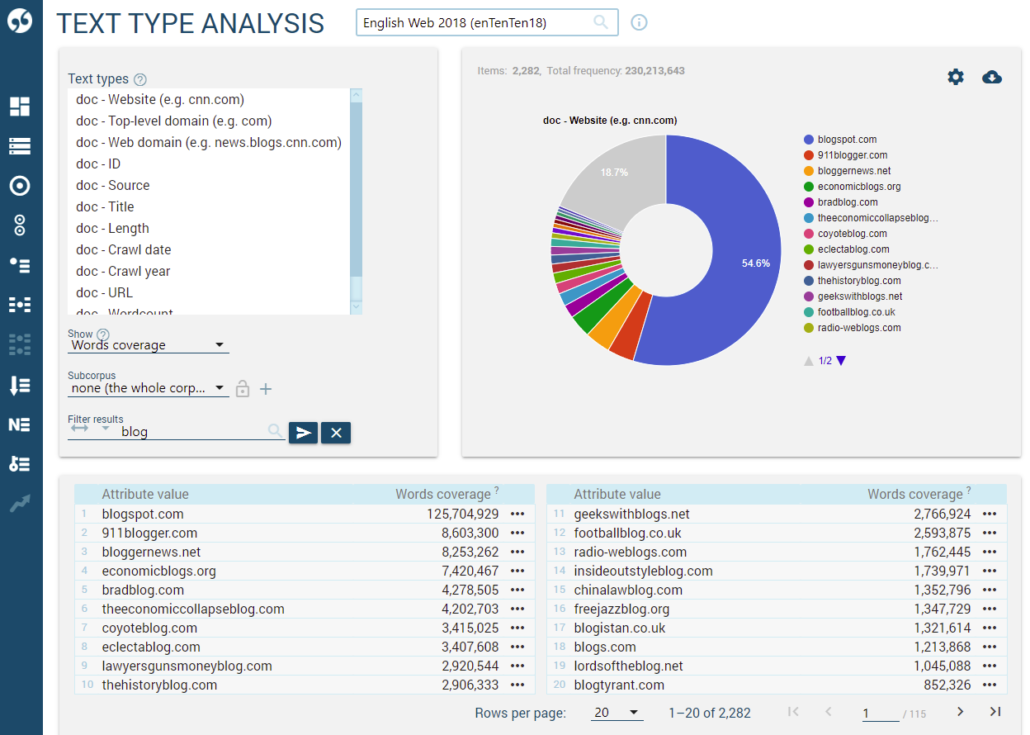
Task: Open the Dashboard icon in the sidebar
Action: (20, 106)
